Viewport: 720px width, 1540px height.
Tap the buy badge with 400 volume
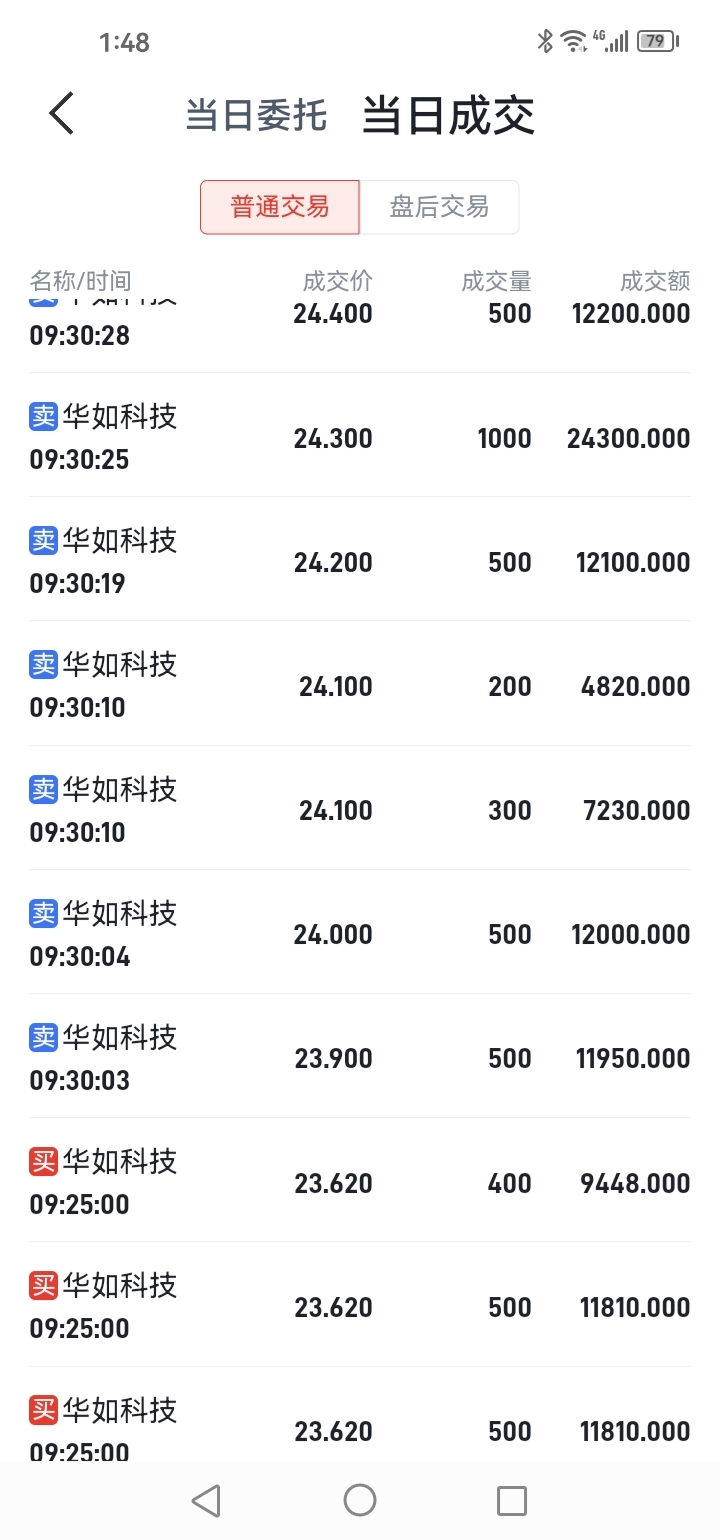coord(44,1161)
